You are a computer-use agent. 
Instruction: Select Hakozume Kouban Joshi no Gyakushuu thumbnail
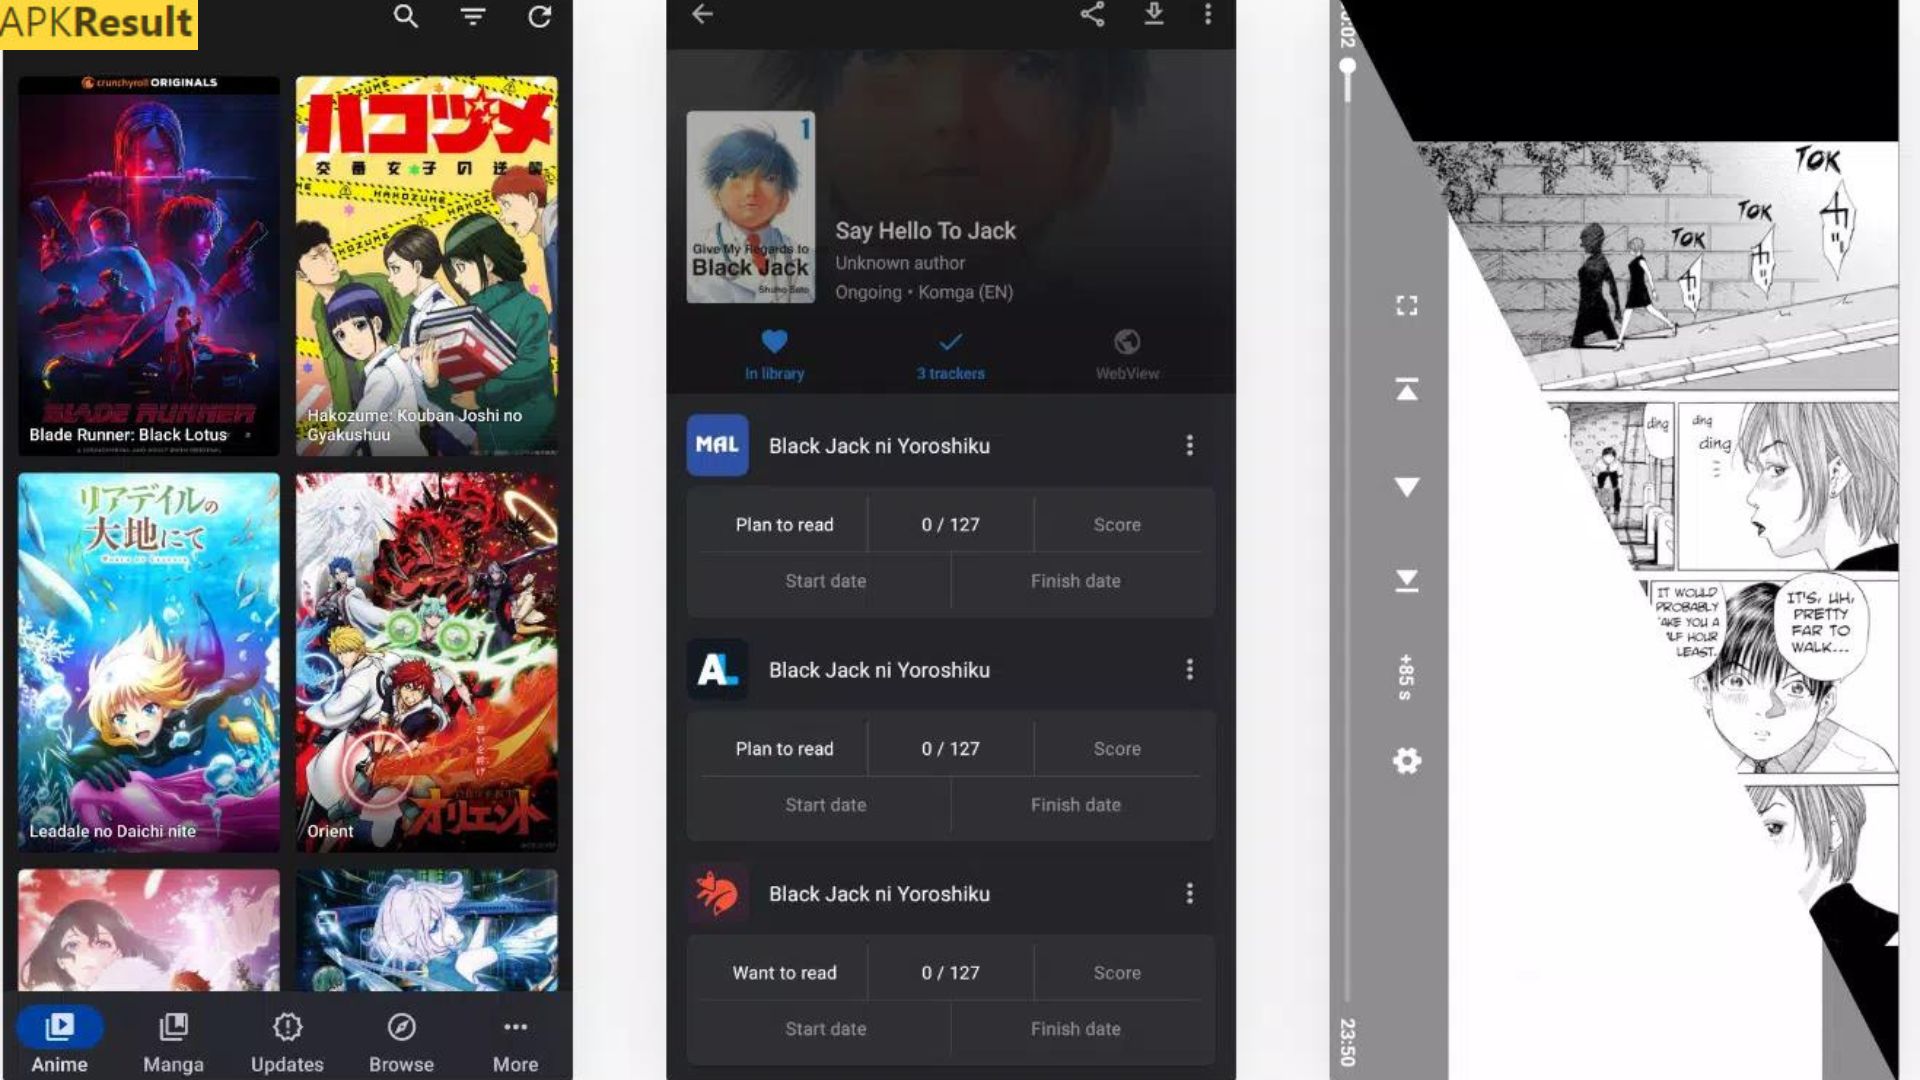coord(426,265)
